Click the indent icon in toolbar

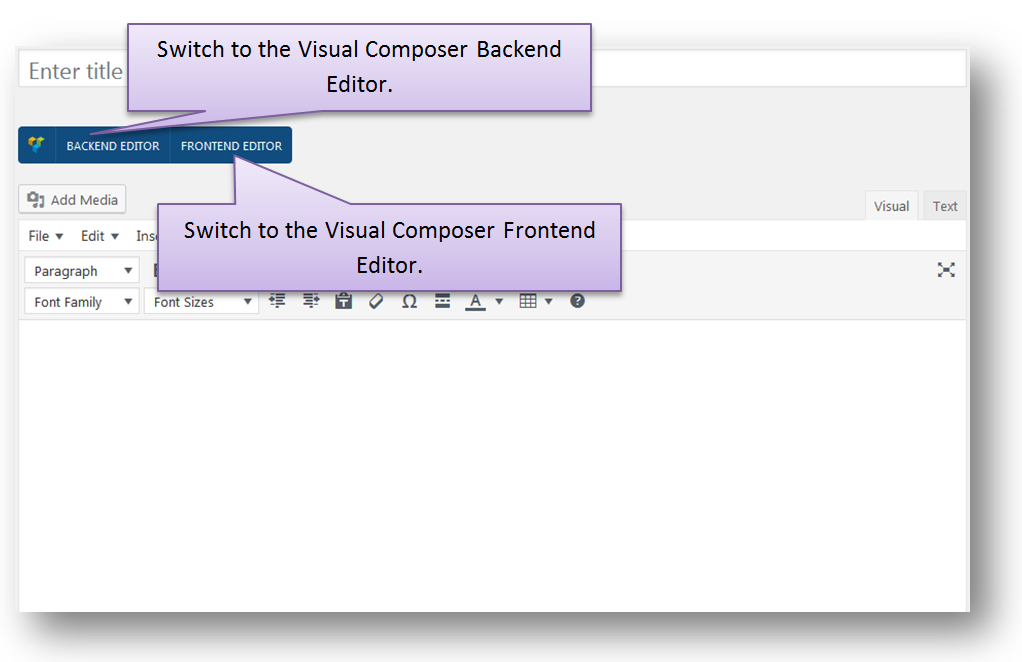pyautogui.click(x=310, y=300)
